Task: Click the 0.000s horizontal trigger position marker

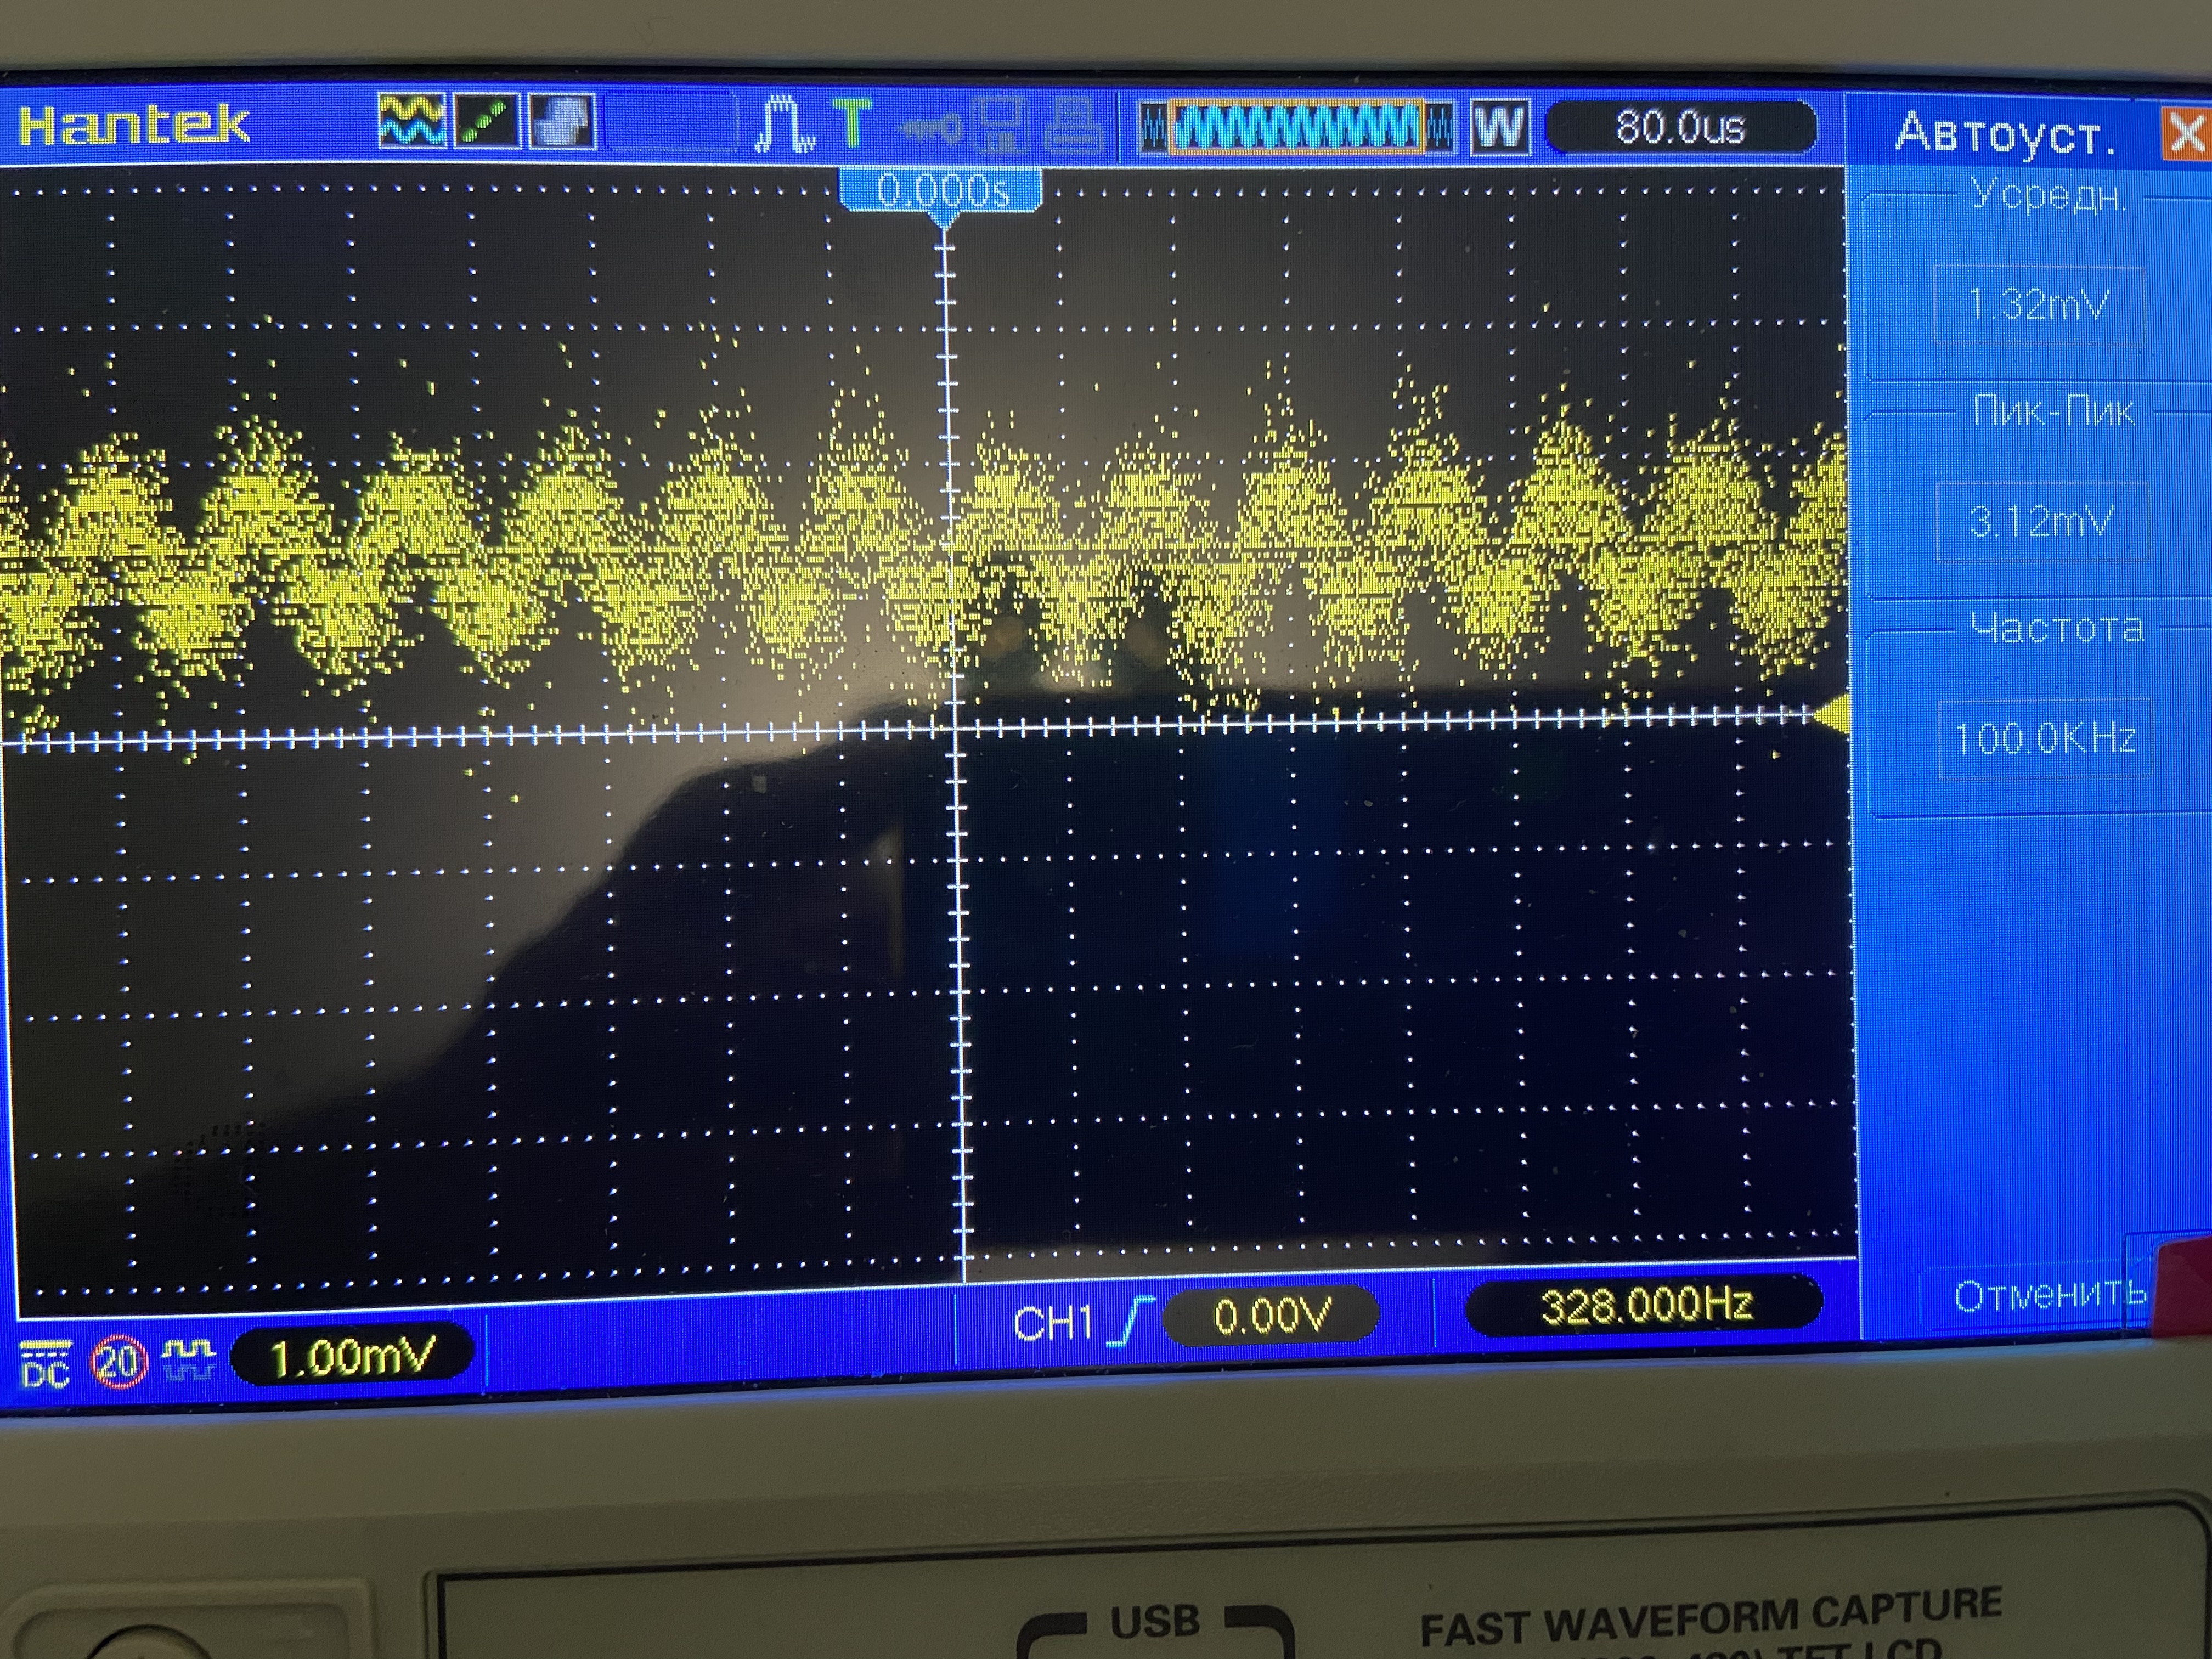Action: tap(941, 190)
